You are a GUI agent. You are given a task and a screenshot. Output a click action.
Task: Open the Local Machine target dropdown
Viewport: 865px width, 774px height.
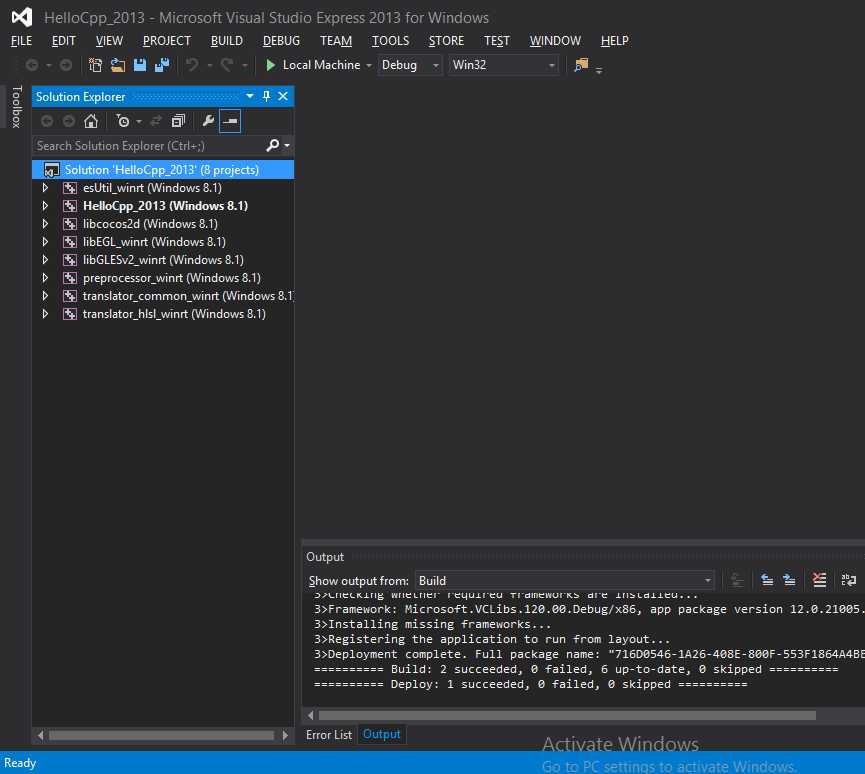coord(369,66)
